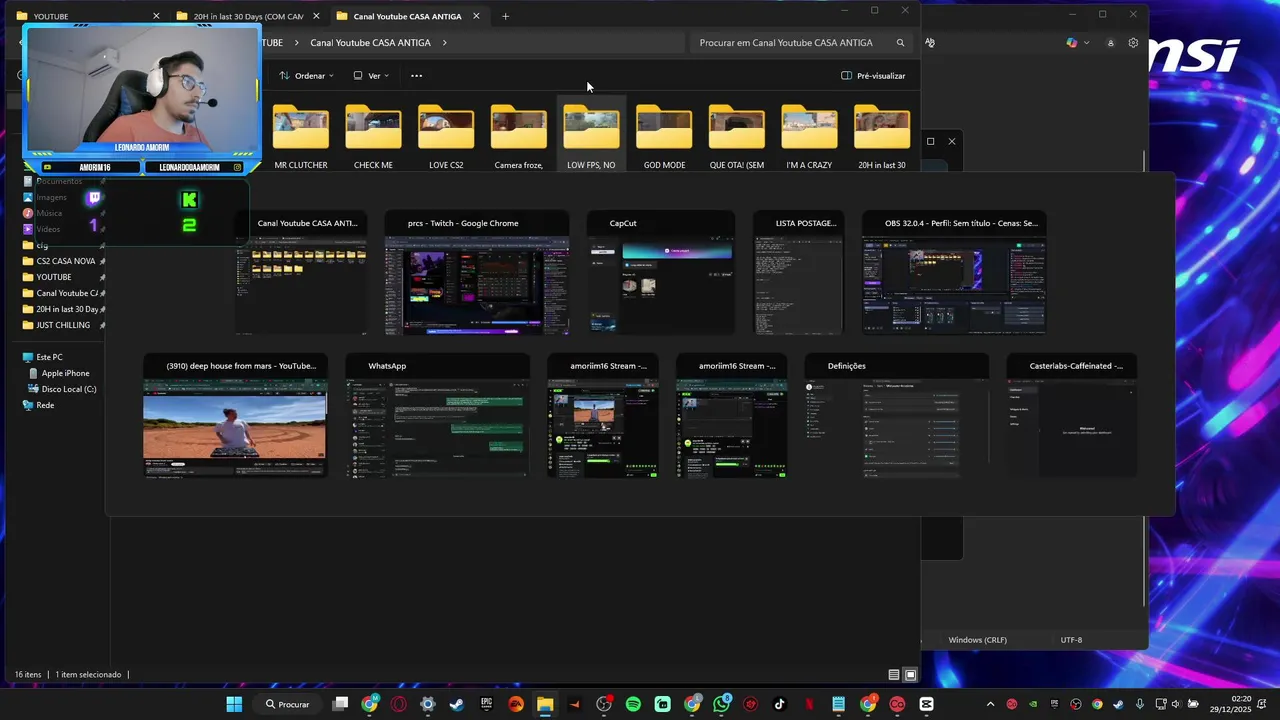Switch to details view layout icon

(x=894, y=675)
